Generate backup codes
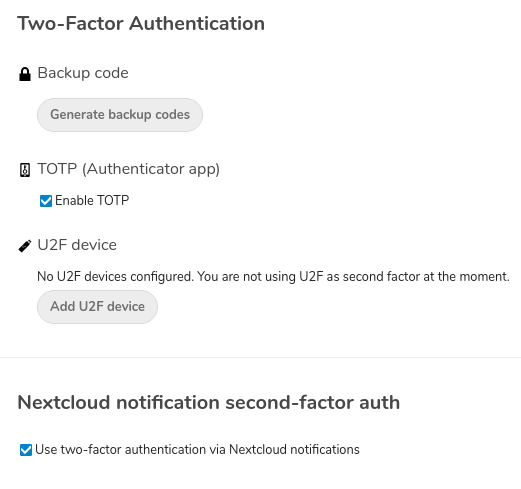The width and height of the screenshot is (521, 489). [120, 115]
